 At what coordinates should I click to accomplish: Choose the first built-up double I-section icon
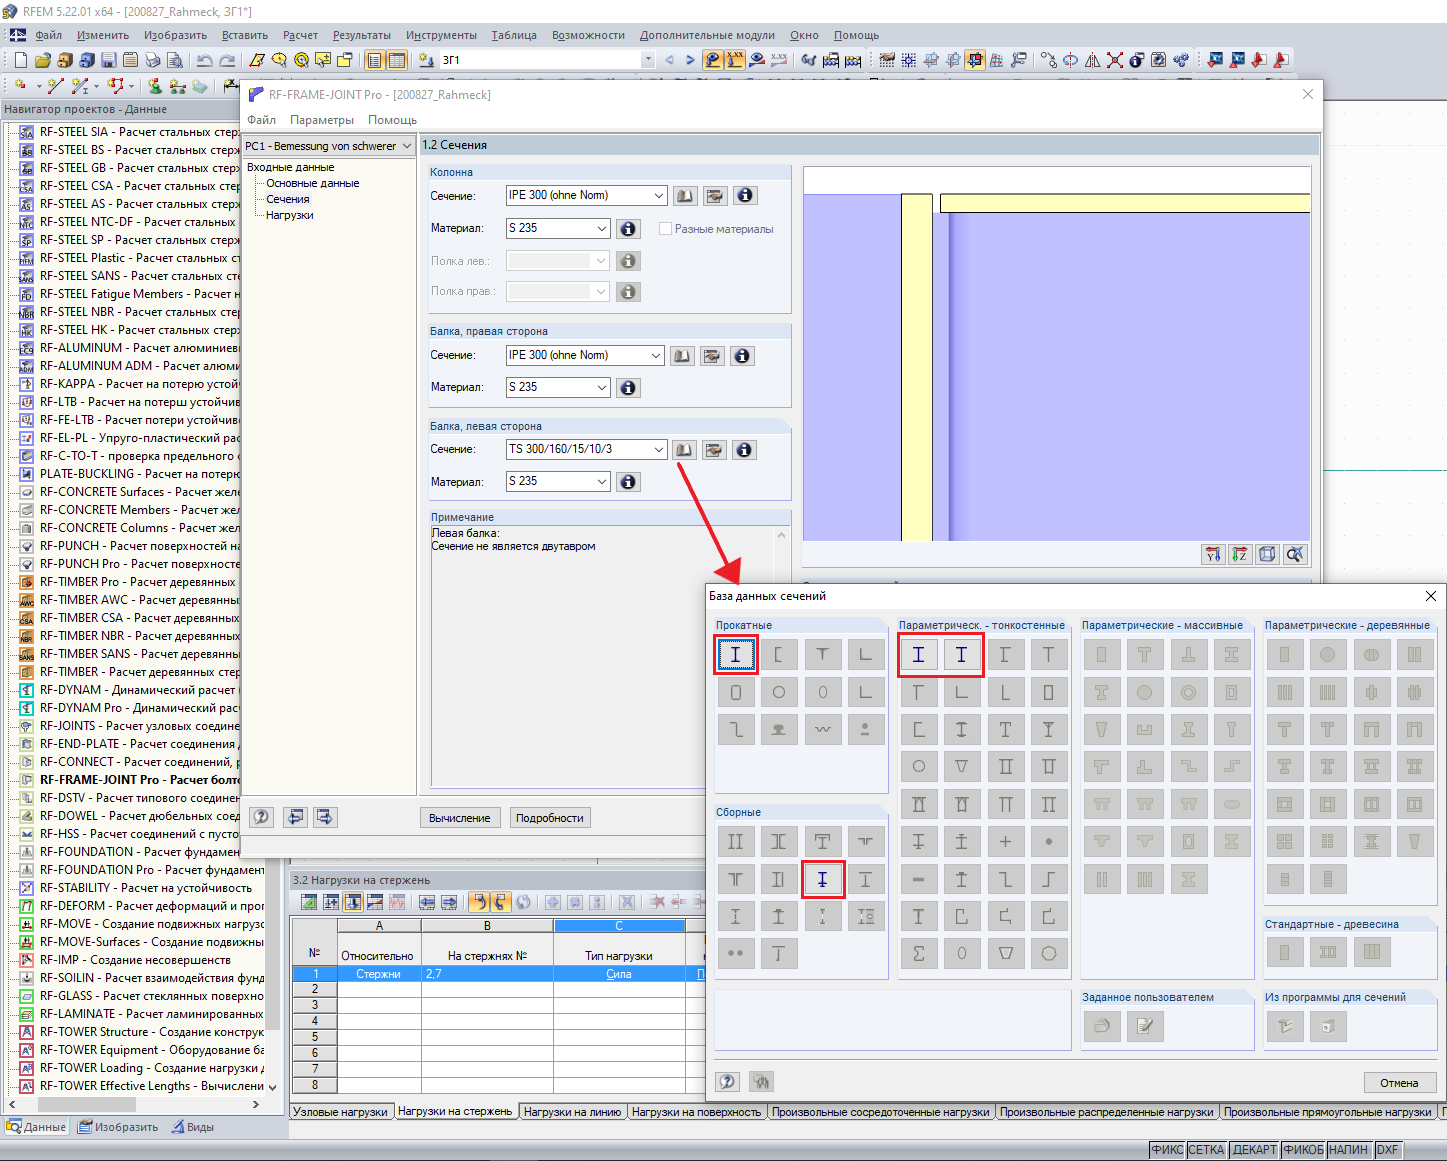click(x=735, y=842)
